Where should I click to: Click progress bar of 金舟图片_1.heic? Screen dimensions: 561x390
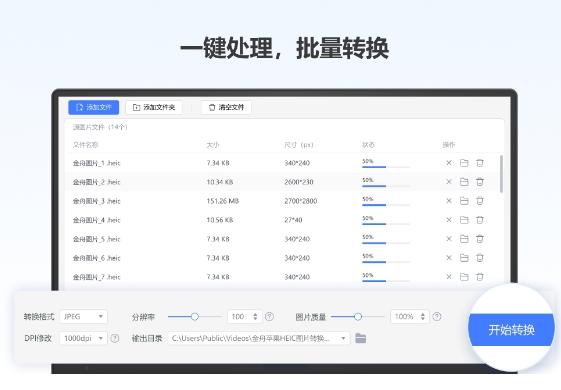pos(386,167)
